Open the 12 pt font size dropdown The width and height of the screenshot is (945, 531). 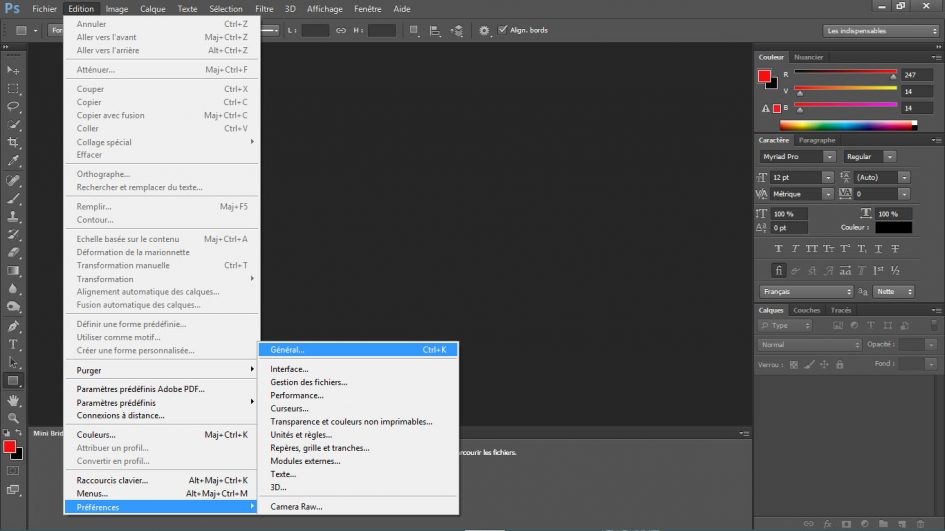point(827,178)
